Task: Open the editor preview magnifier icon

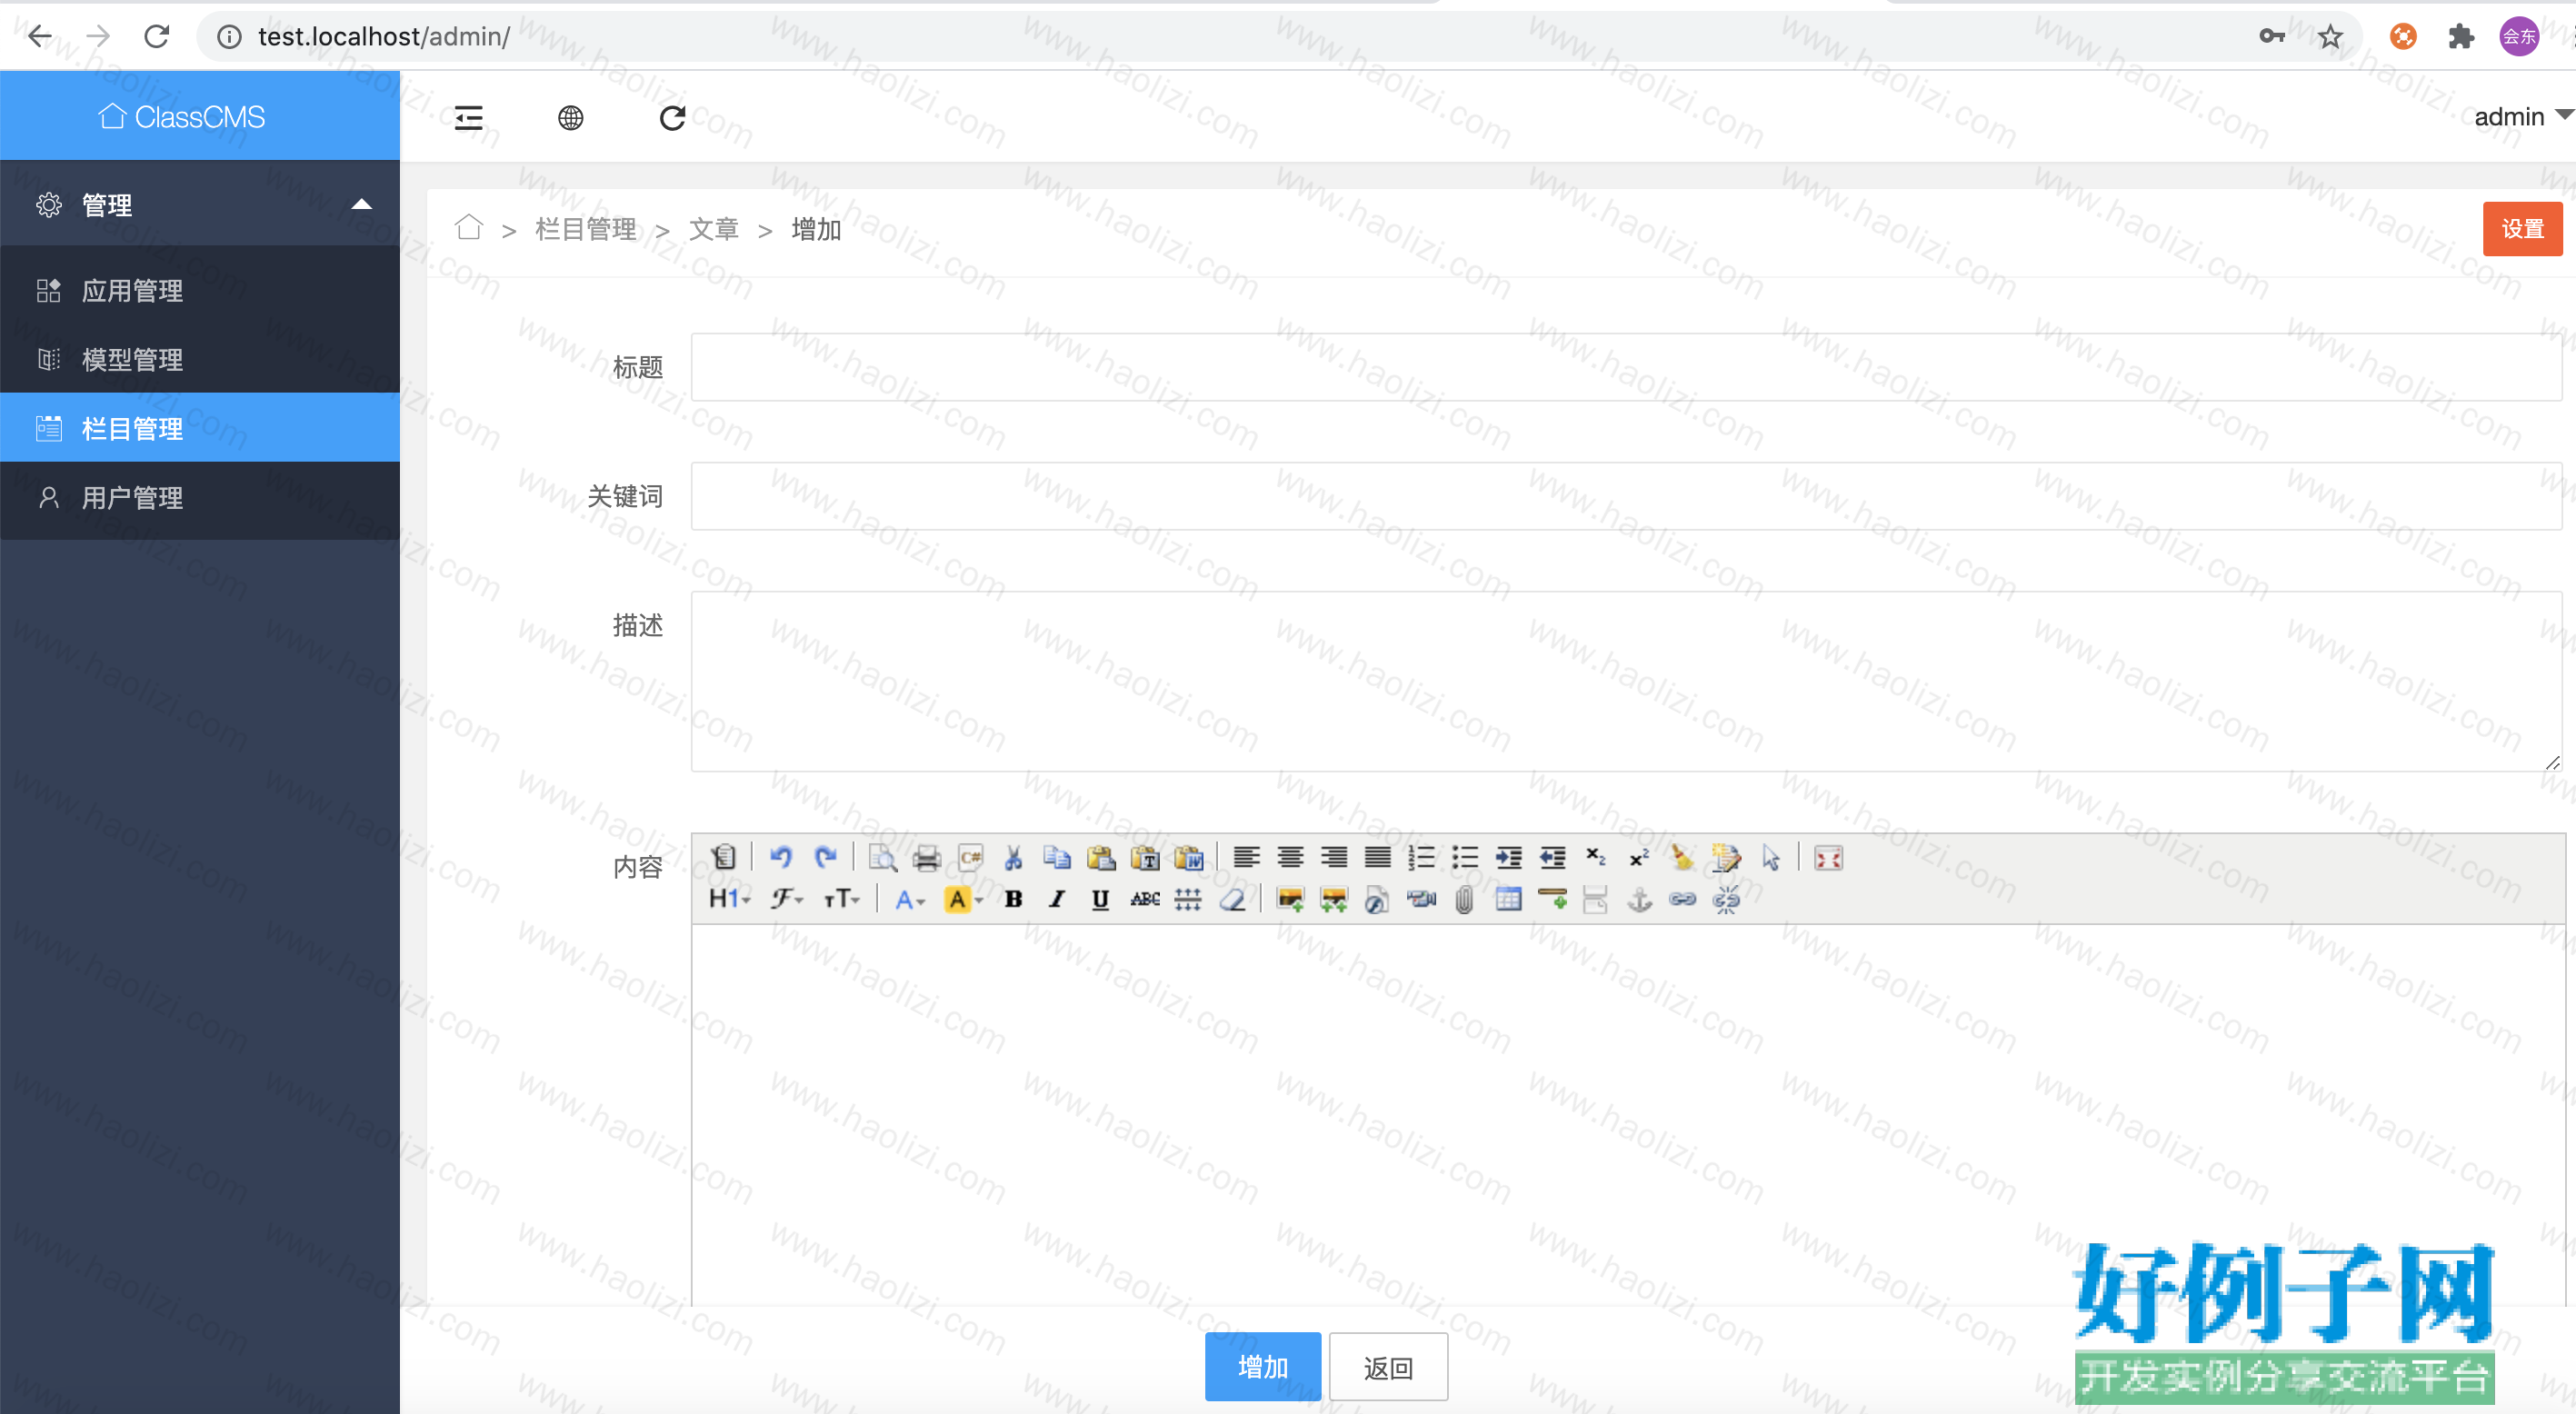Action: pyautogui.click(x=882, y=857)
